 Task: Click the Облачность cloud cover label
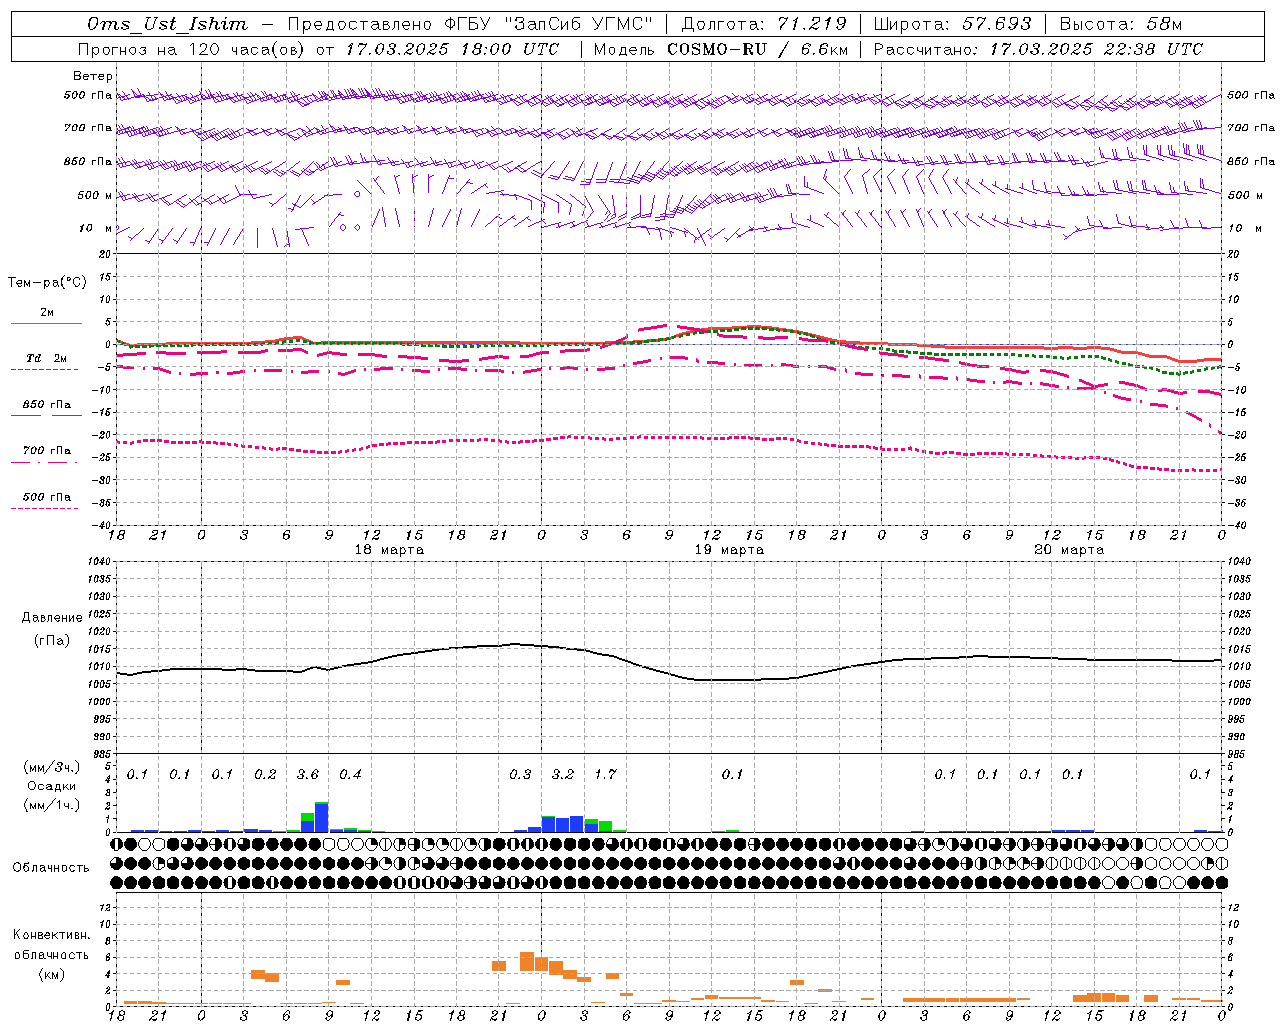[51, 868]
